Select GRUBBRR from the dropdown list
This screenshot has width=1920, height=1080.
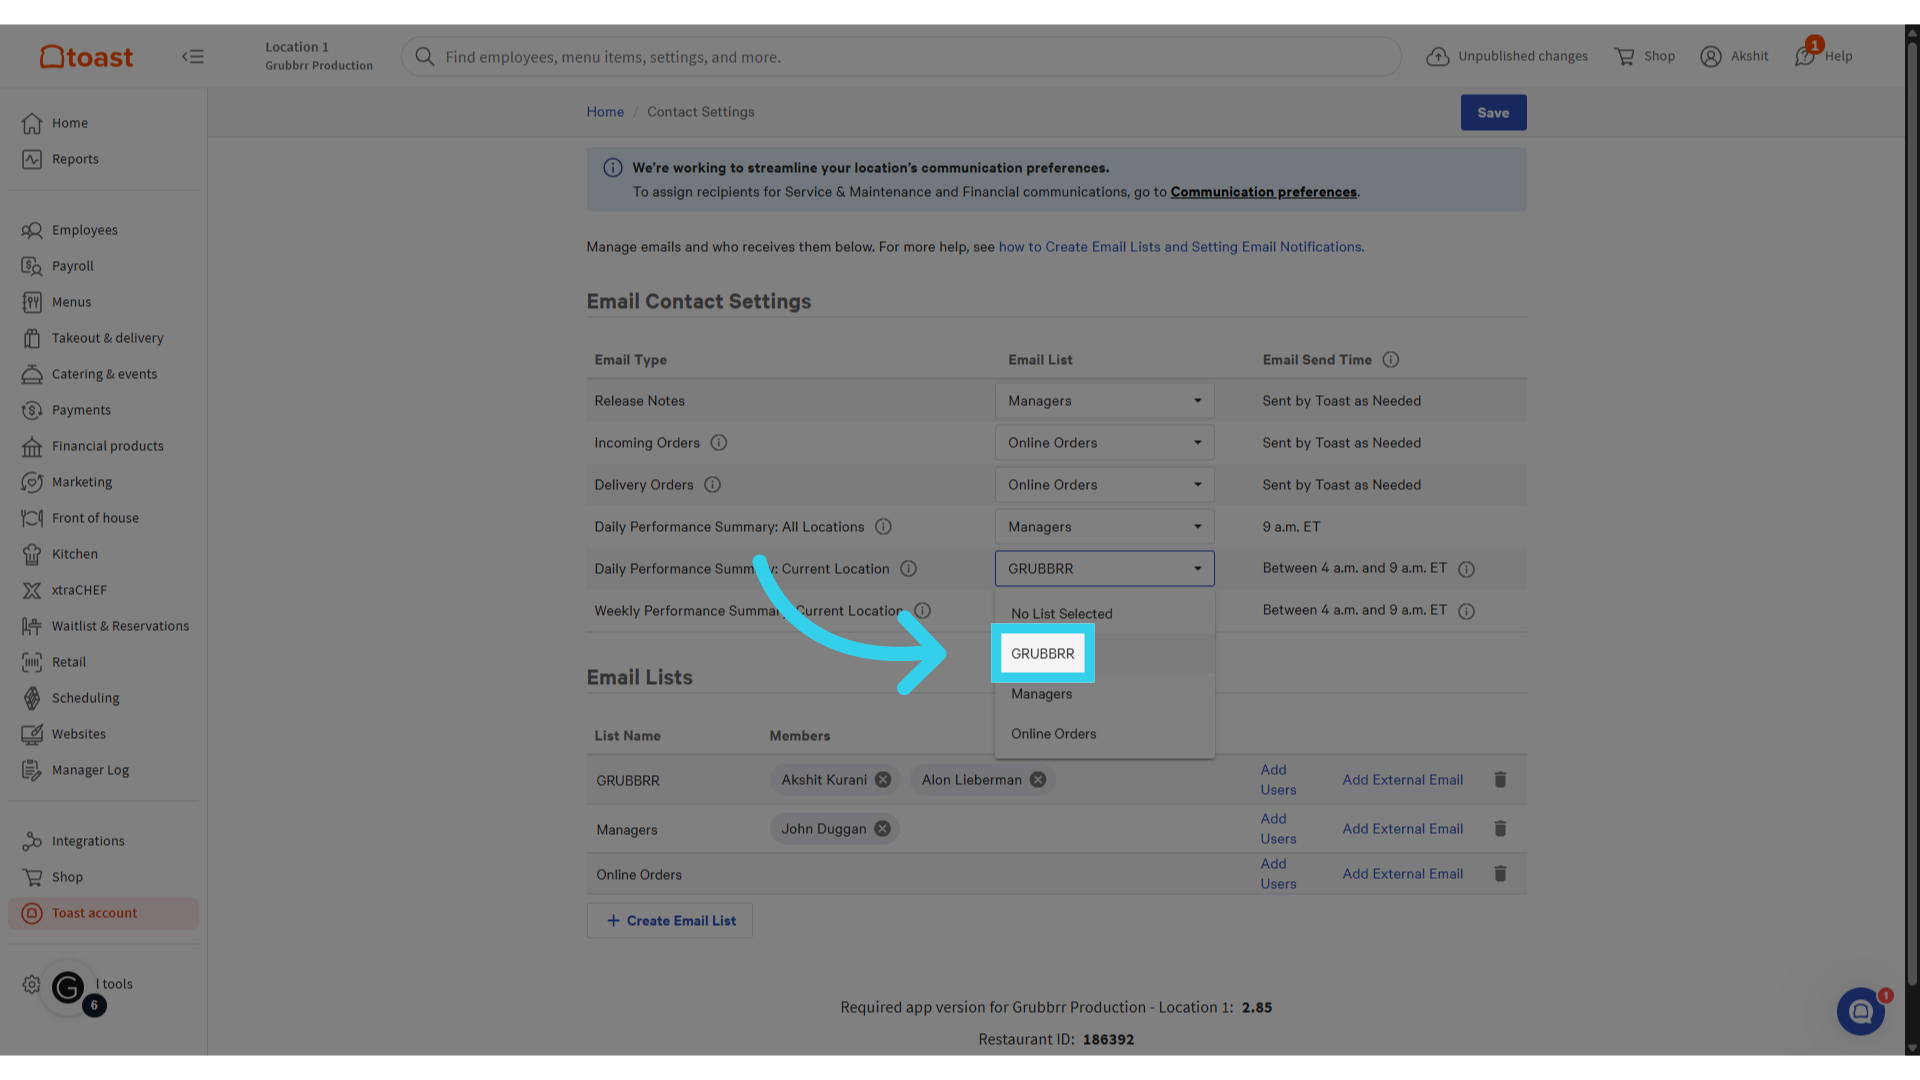click(1104, 654)
